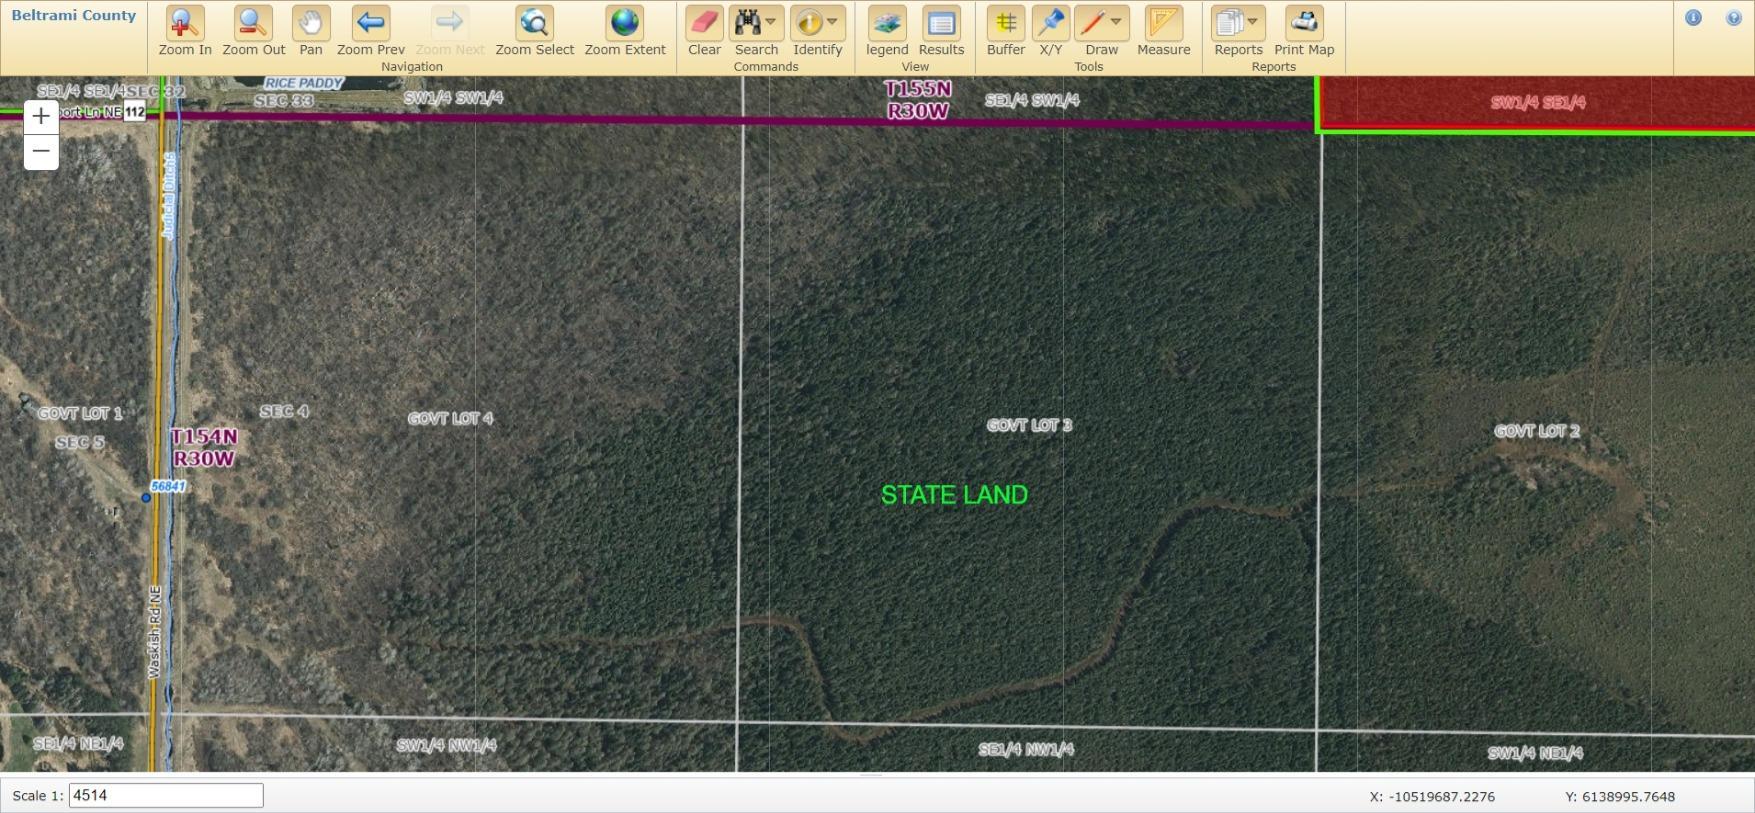Open help with the question mark icon
1755x813 pixels.
coord(1734,18)
